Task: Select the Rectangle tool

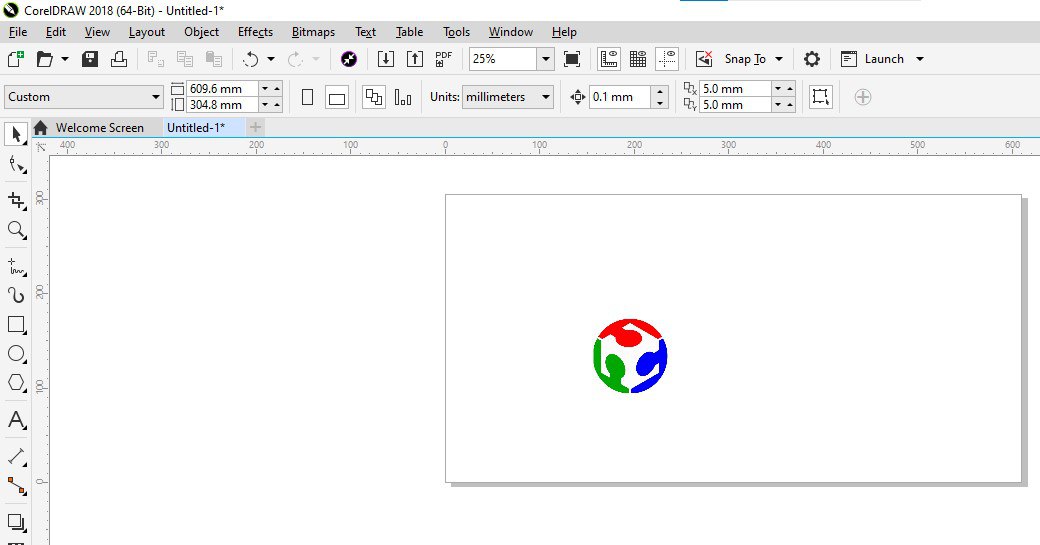Action: click(x=16, y=324)
